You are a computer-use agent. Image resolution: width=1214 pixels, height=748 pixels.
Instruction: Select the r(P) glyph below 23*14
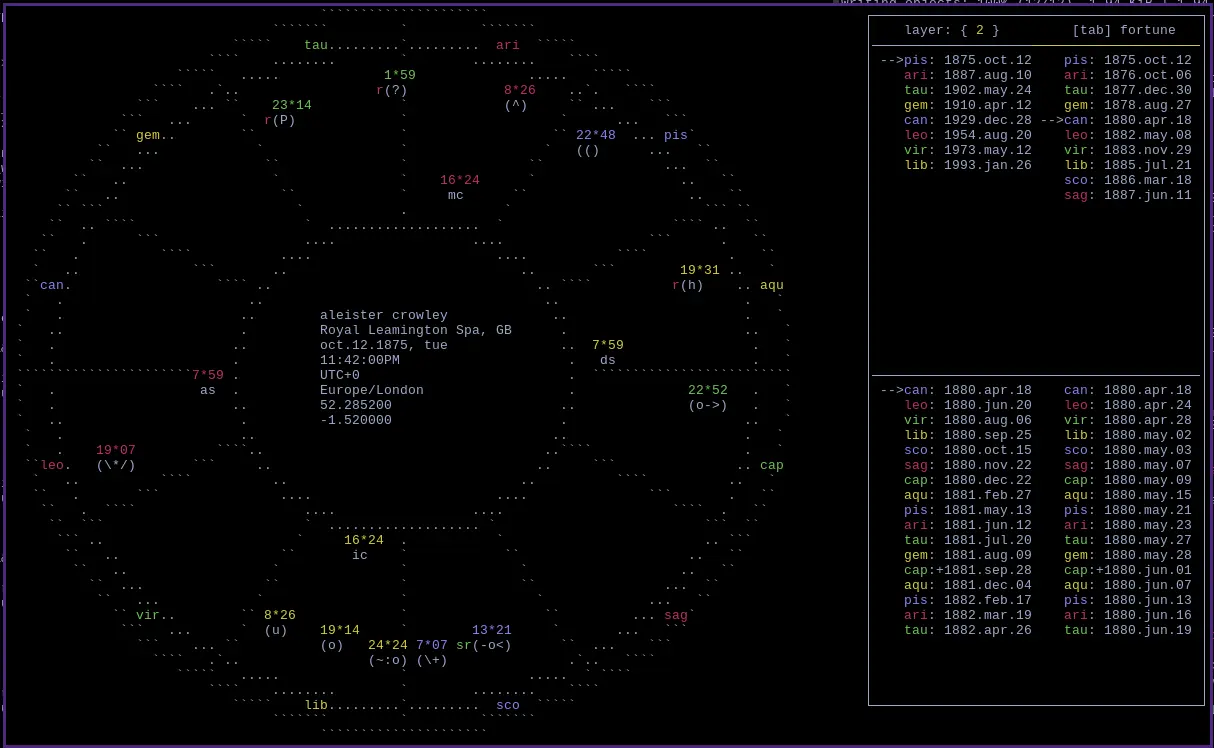(x=280, y=120)
